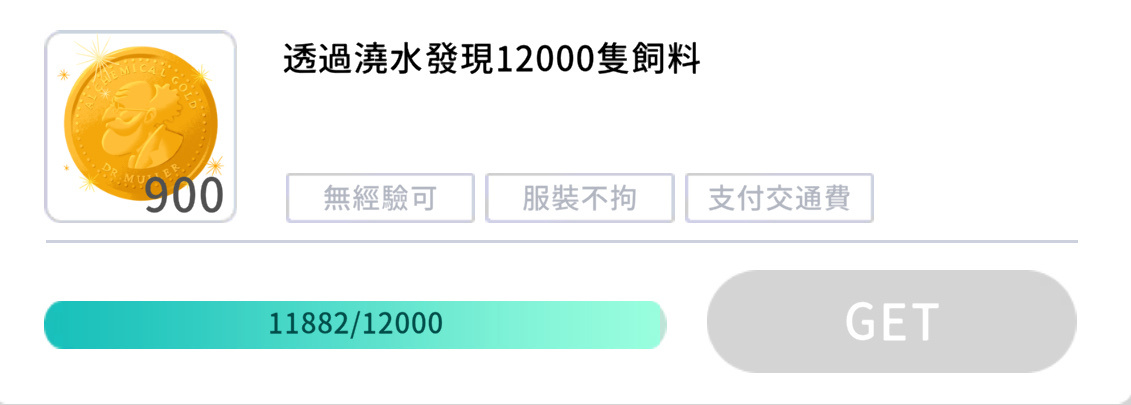Select the 支付交通費 tag
The width and height of the screenshot is (1131, 405).
pos(779,198)
